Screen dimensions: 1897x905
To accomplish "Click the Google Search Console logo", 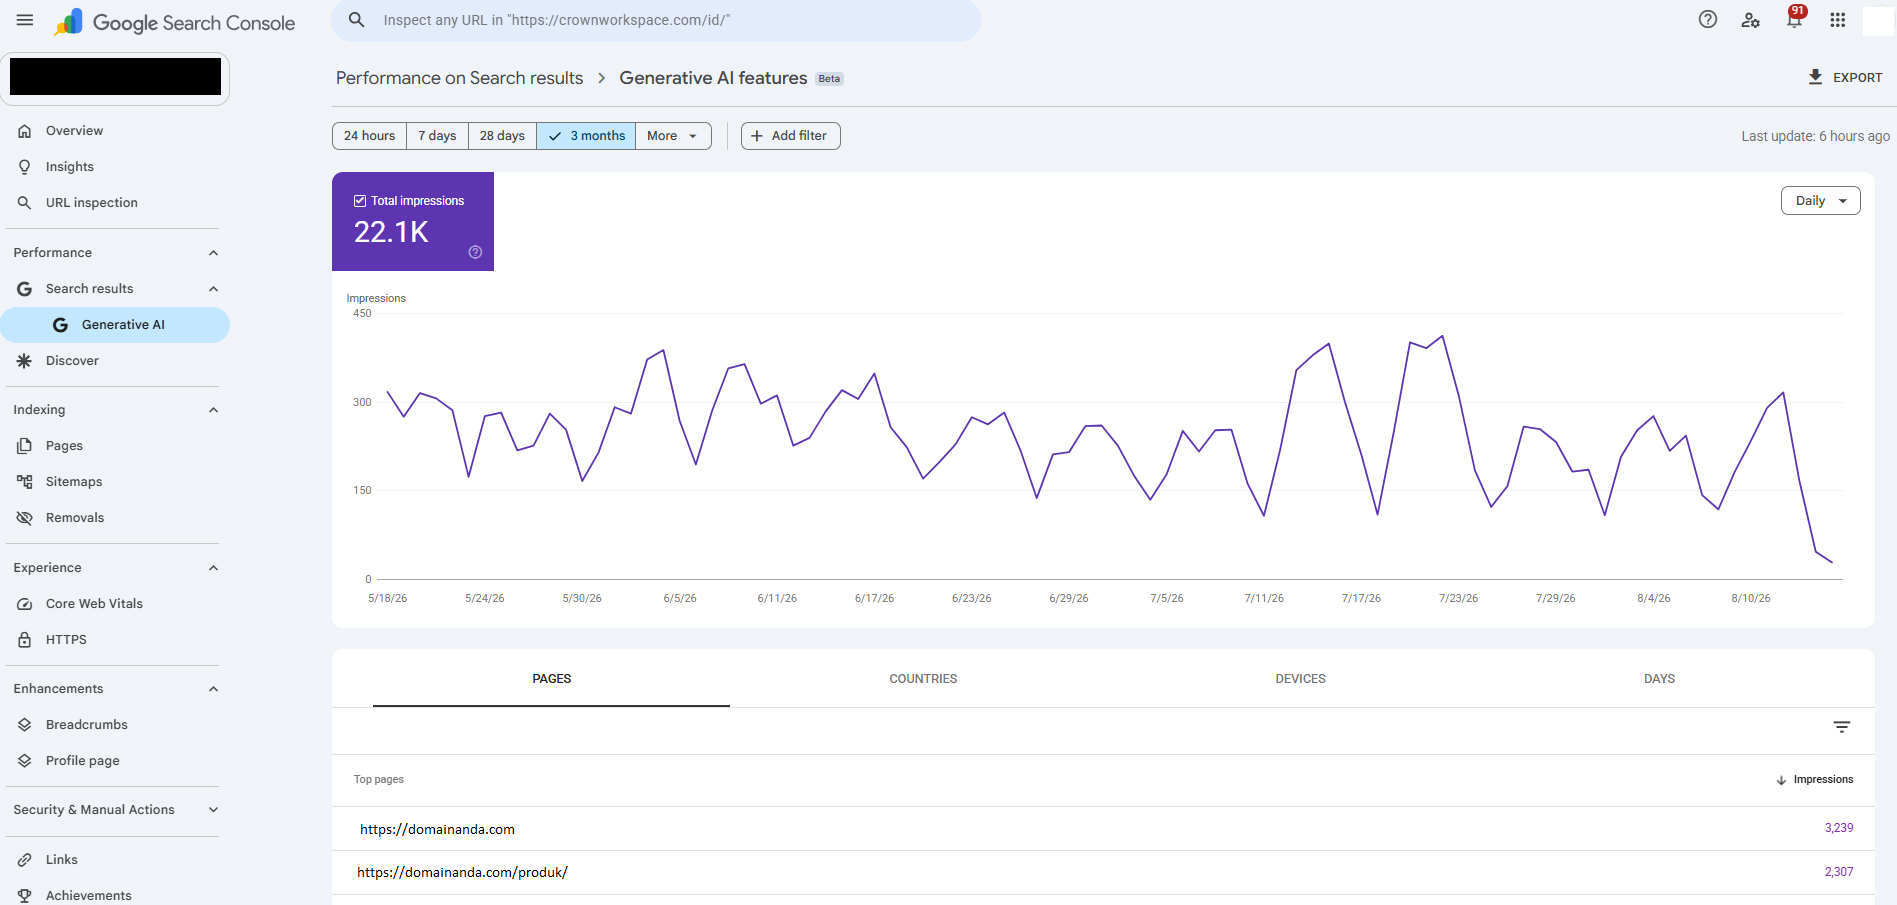I will (175, 22).
